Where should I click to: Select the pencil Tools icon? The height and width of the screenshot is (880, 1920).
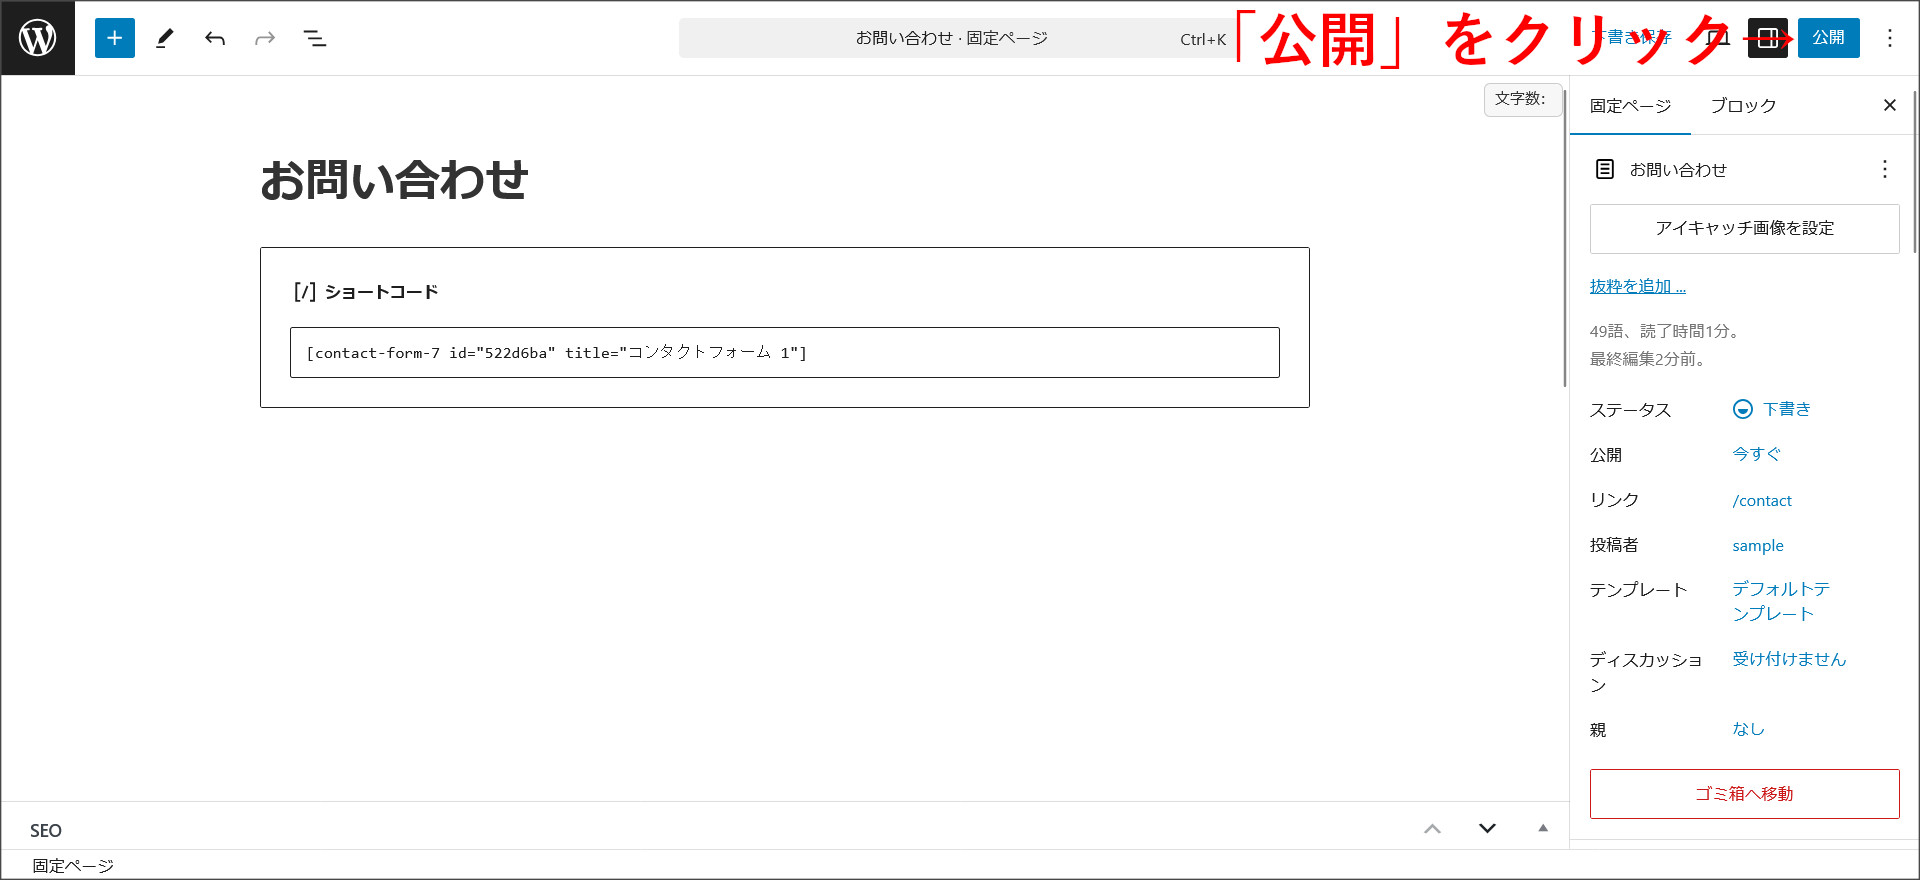click(x=165, y=38)
